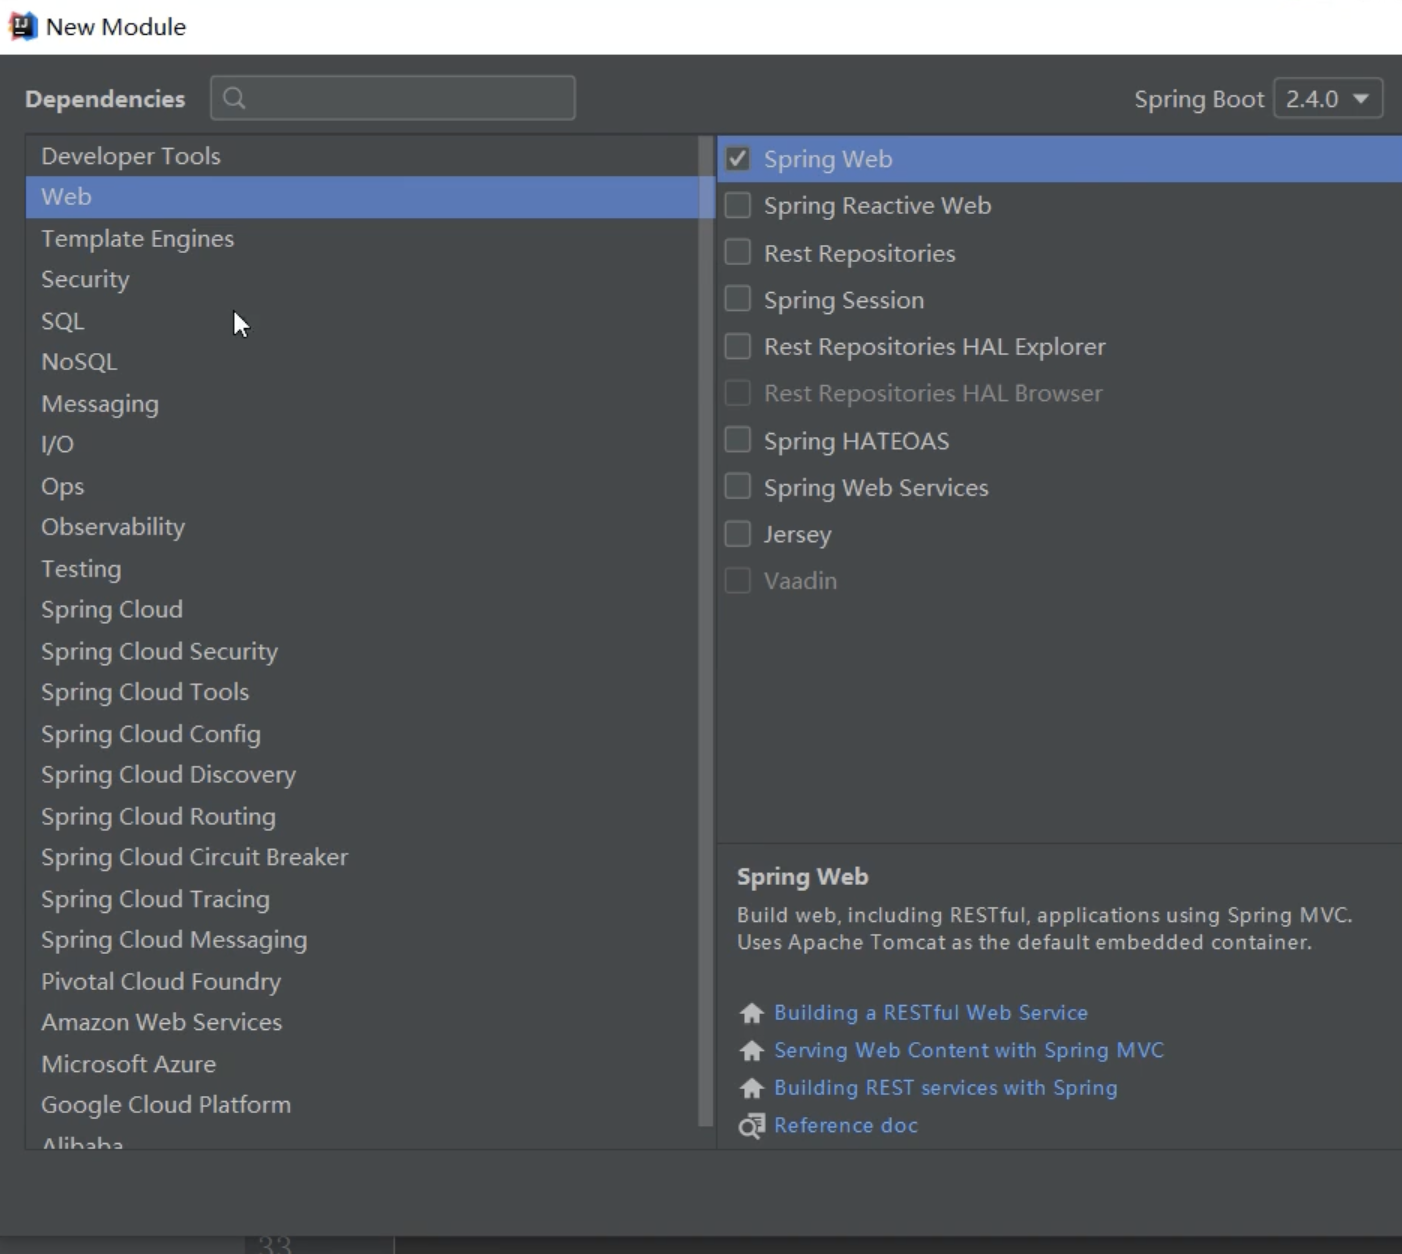Check the Spring Session dependency
Image resolution: width=1402 pixels, height=1254 pixels.
pyautogui.click(x=738, y=299)
